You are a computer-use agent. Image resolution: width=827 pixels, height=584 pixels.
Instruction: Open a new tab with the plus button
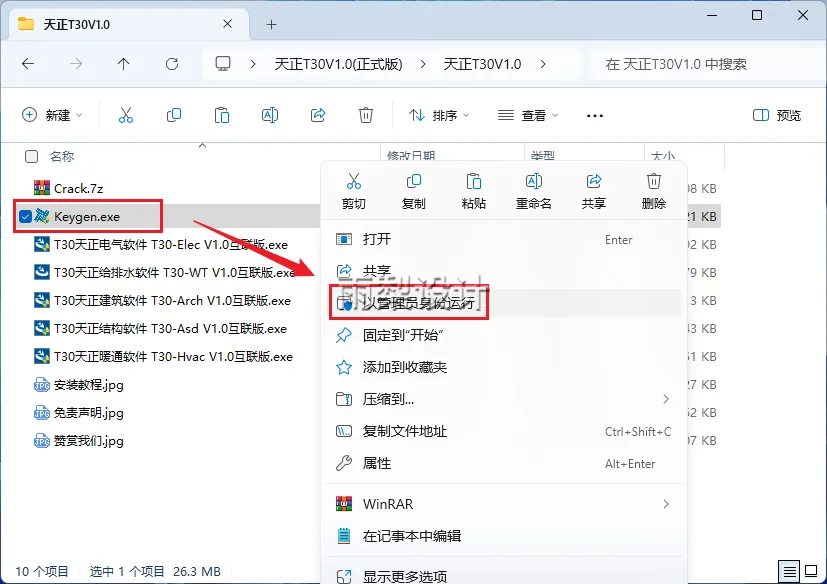pos(271,24)
